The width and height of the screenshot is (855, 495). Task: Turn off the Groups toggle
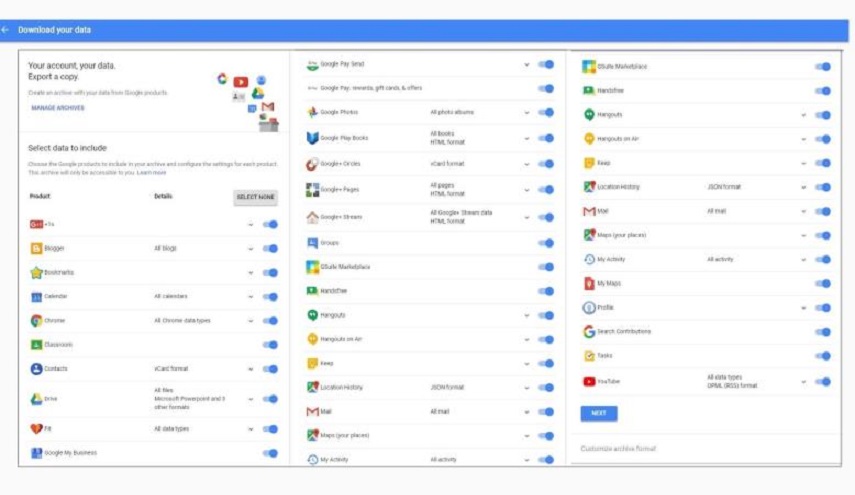click(x=545, y=243)
